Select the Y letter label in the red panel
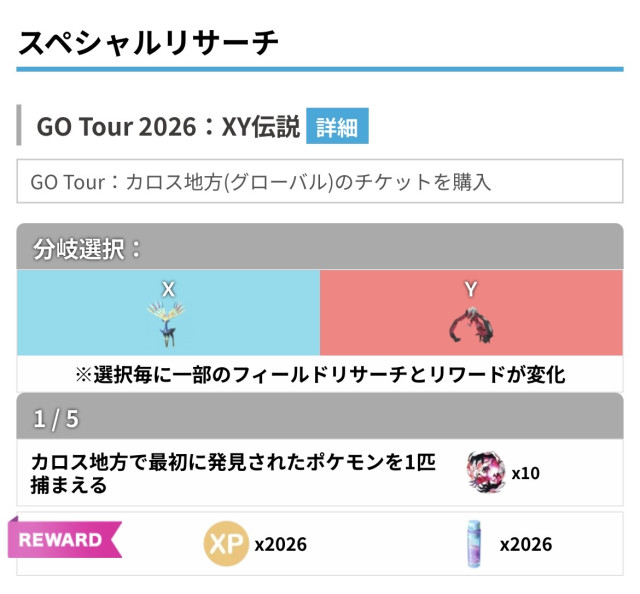 pos(471,289)
